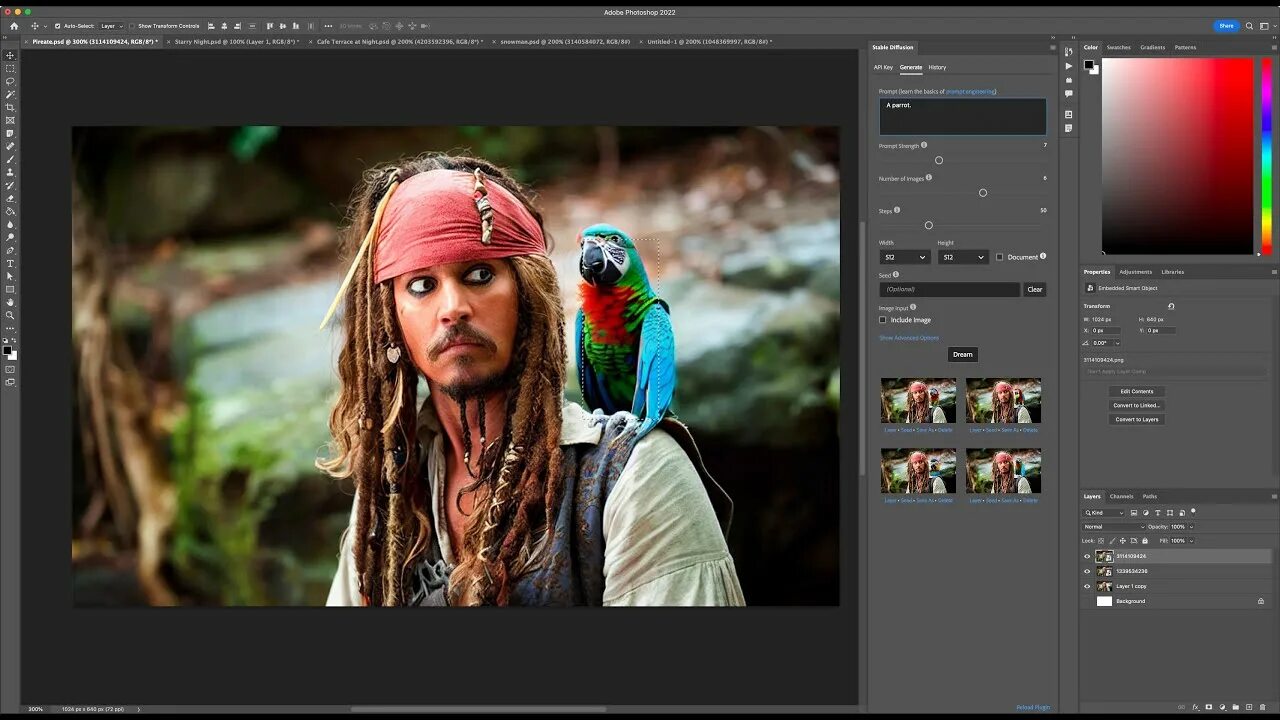Open the Swatches tab
Screen dimensions: 1280x720
pos(1119,47)
